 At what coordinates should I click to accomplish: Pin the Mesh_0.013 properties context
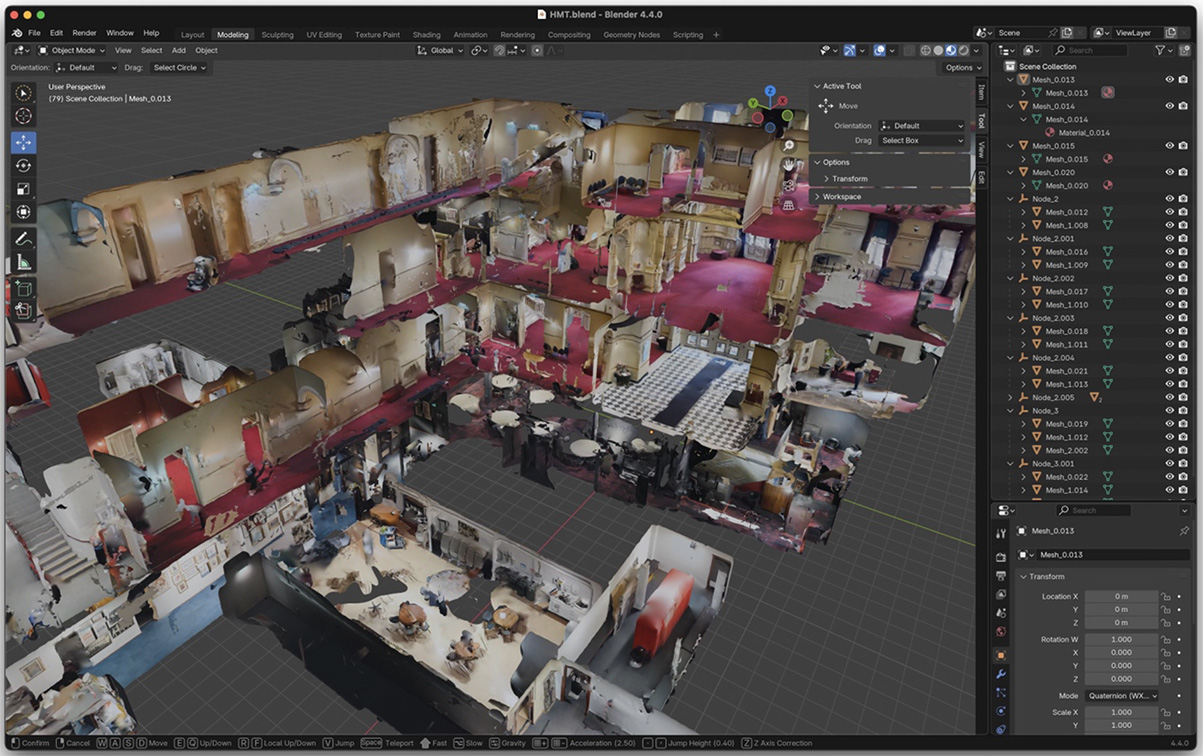click(1184, 531)
